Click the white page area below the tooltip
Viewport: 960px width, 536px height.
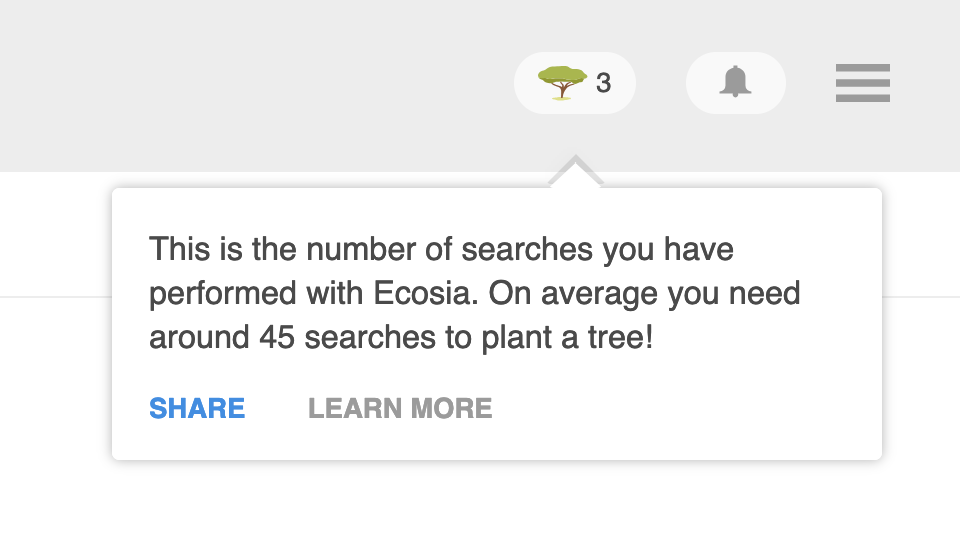click(480, 500)
